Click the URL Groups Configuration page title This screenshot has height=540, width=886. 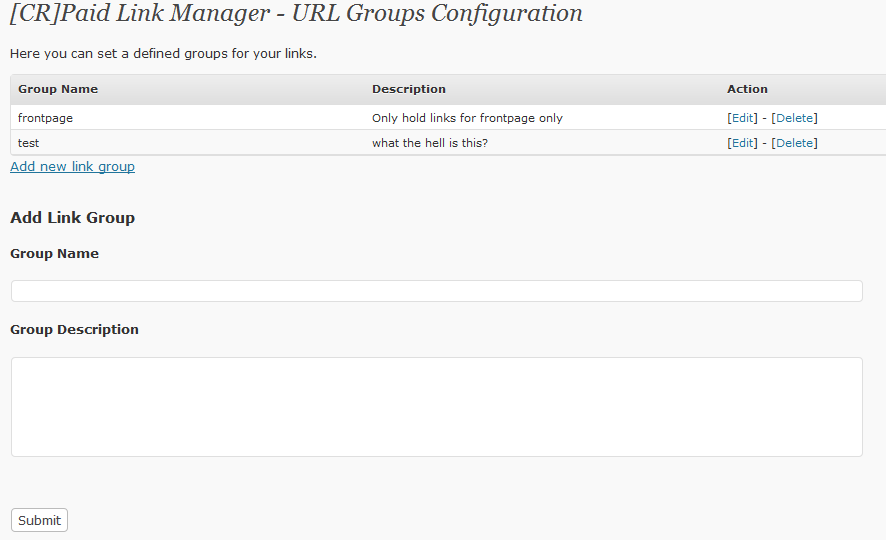[296, 14]
